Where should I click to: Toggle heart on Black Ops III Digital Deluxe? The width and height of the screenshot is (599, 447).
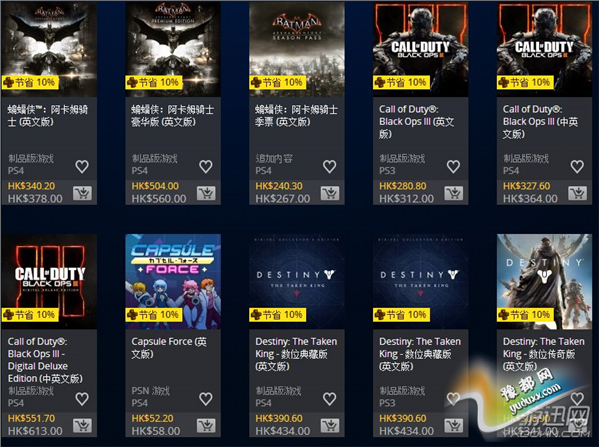coord(82,399)
